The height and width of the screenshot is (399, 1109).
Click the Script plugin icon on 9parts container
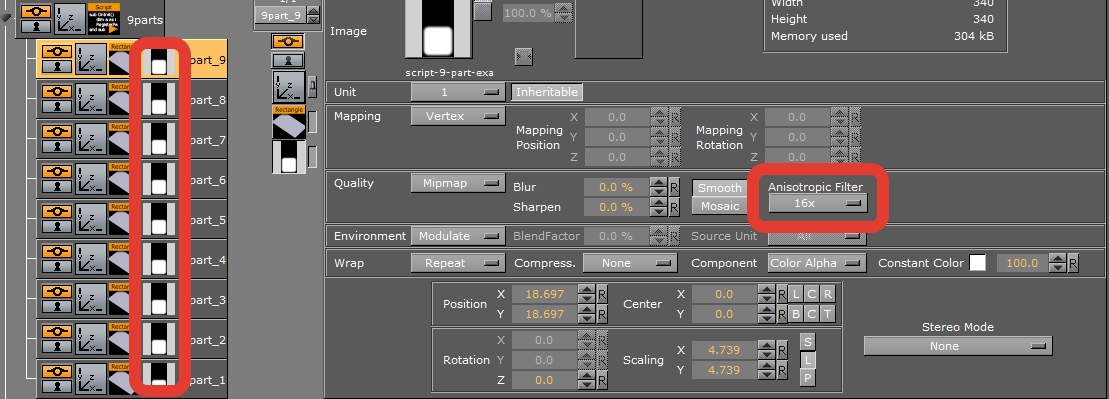[x=103, y=18]
